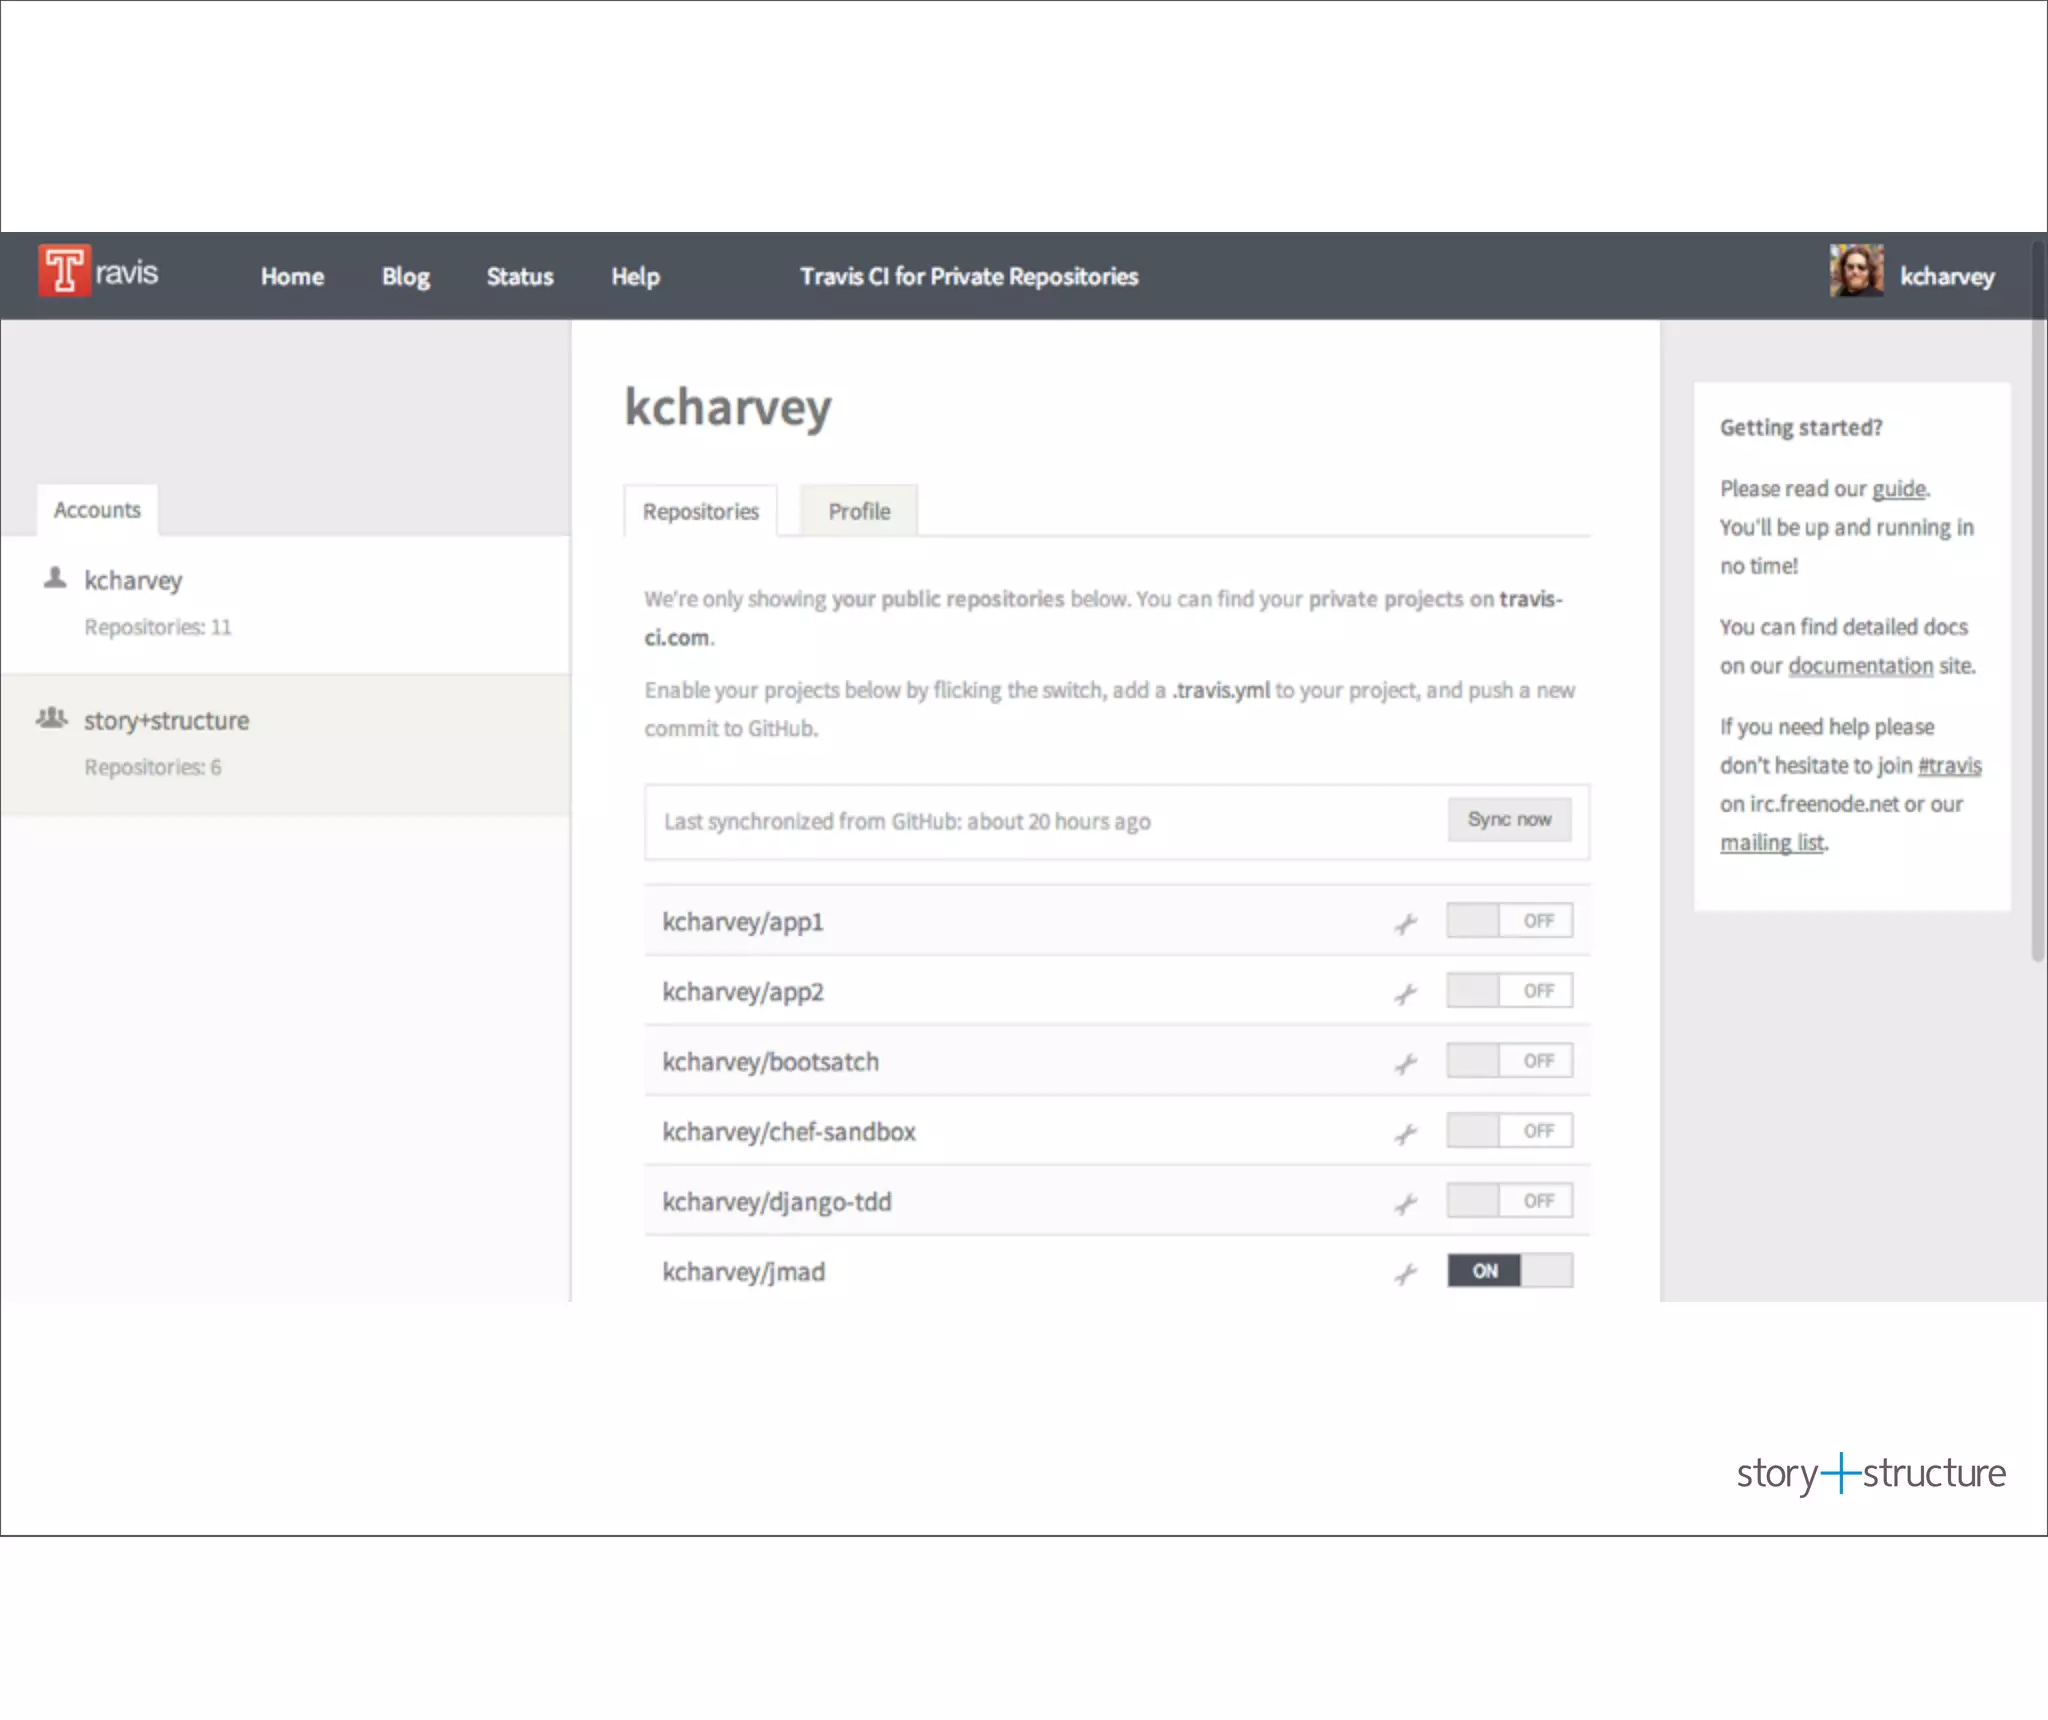
Task: Select the kcharvey account in sidebar
Action: coord(285,603)
